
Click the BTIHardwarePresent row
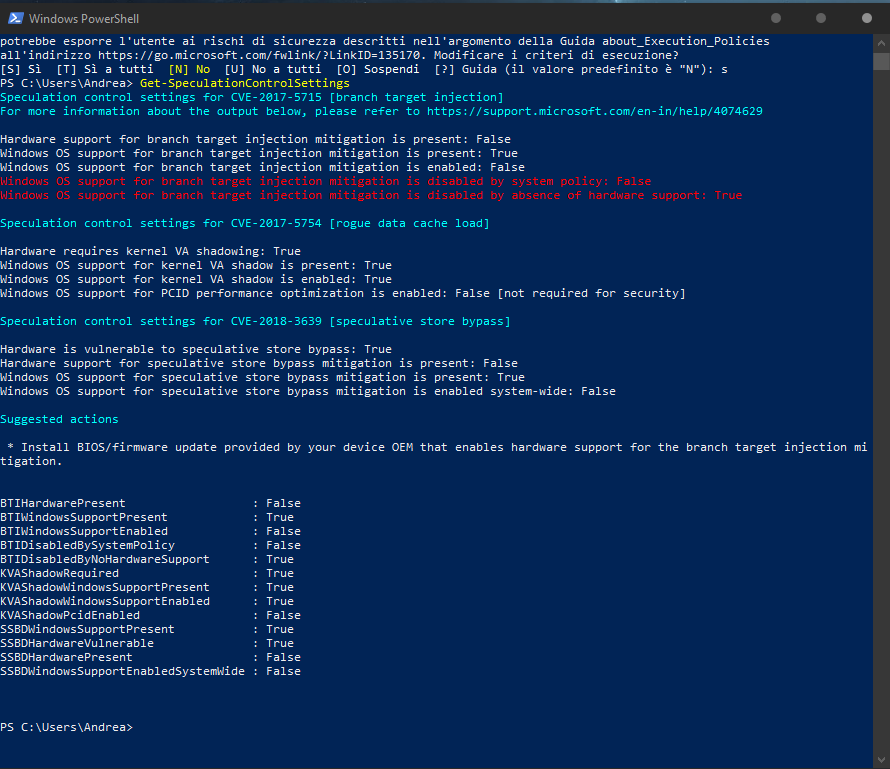click(150, 503)
